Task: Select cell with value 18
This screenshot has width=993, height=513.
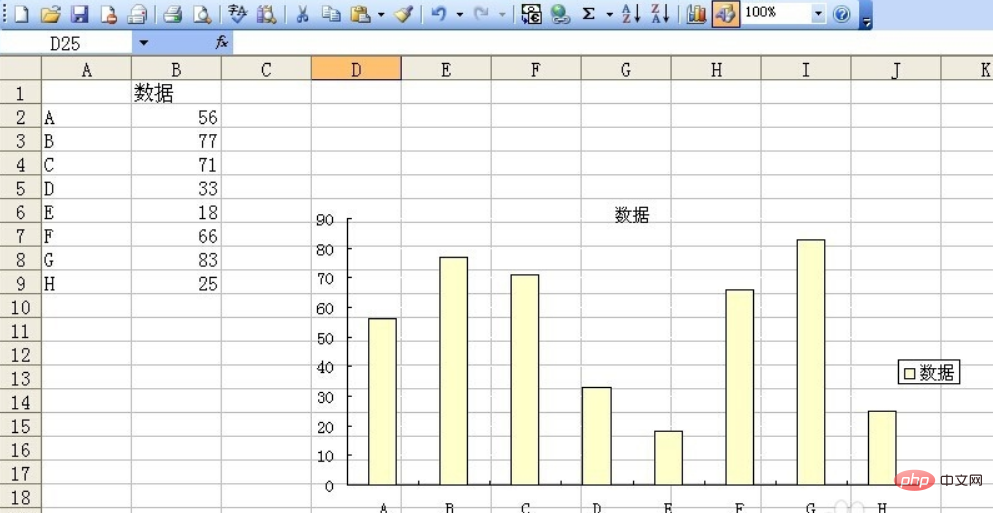Action: 177,212
